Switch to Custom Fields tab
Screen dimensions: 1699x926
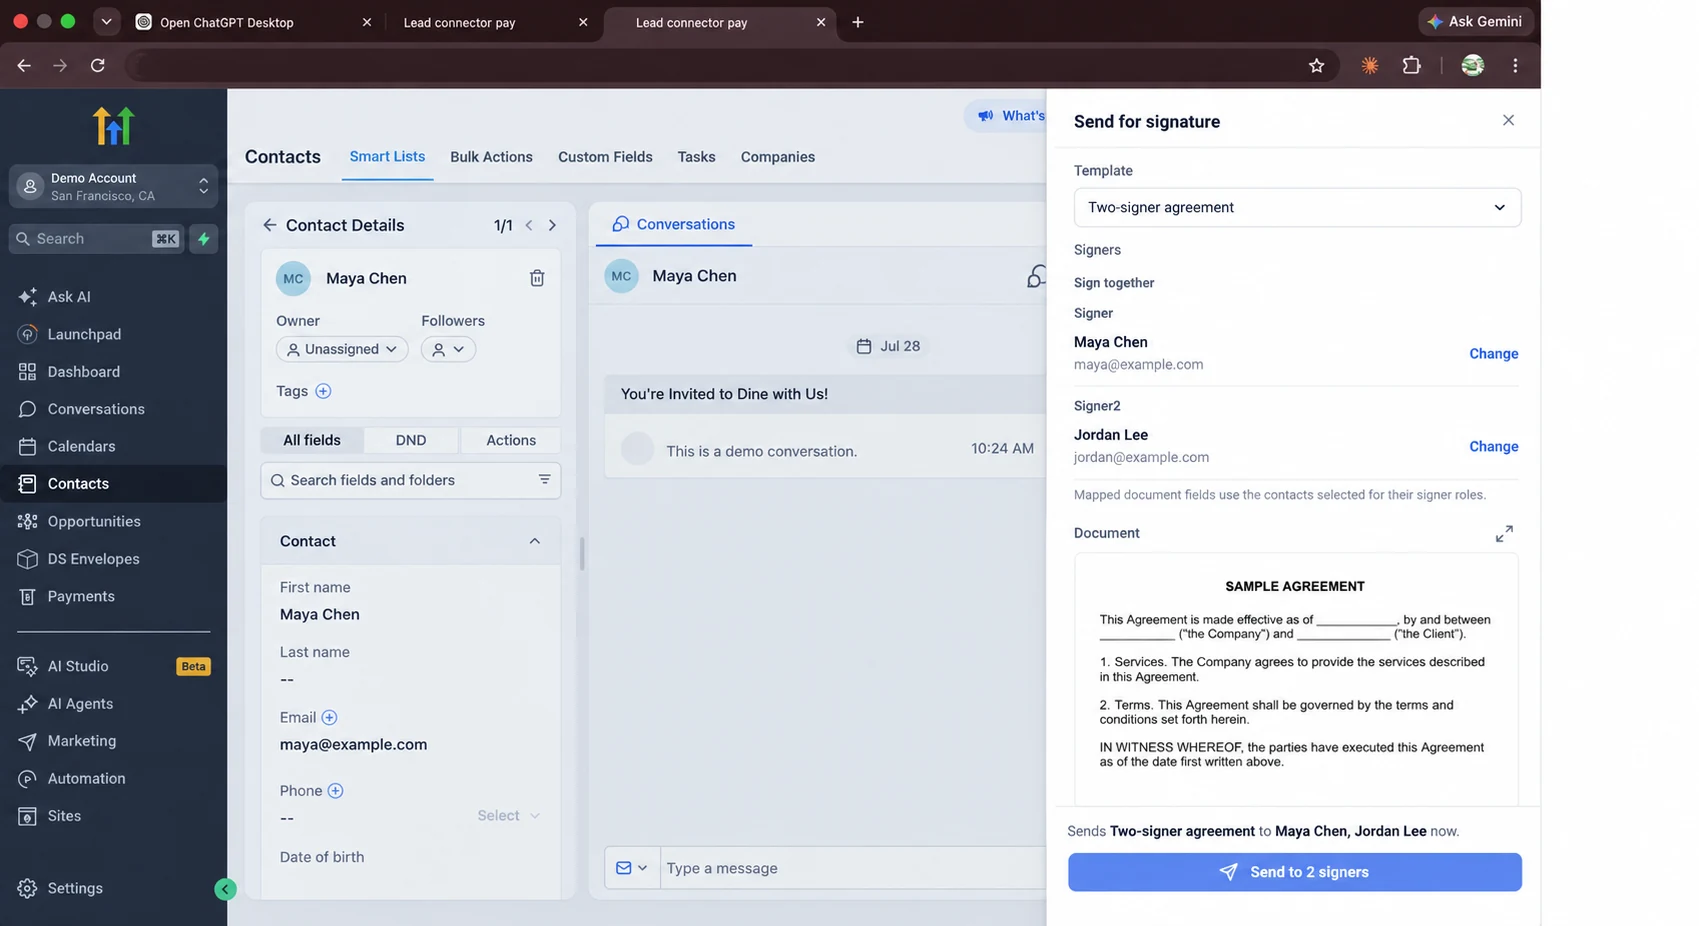tap(605, 157)
